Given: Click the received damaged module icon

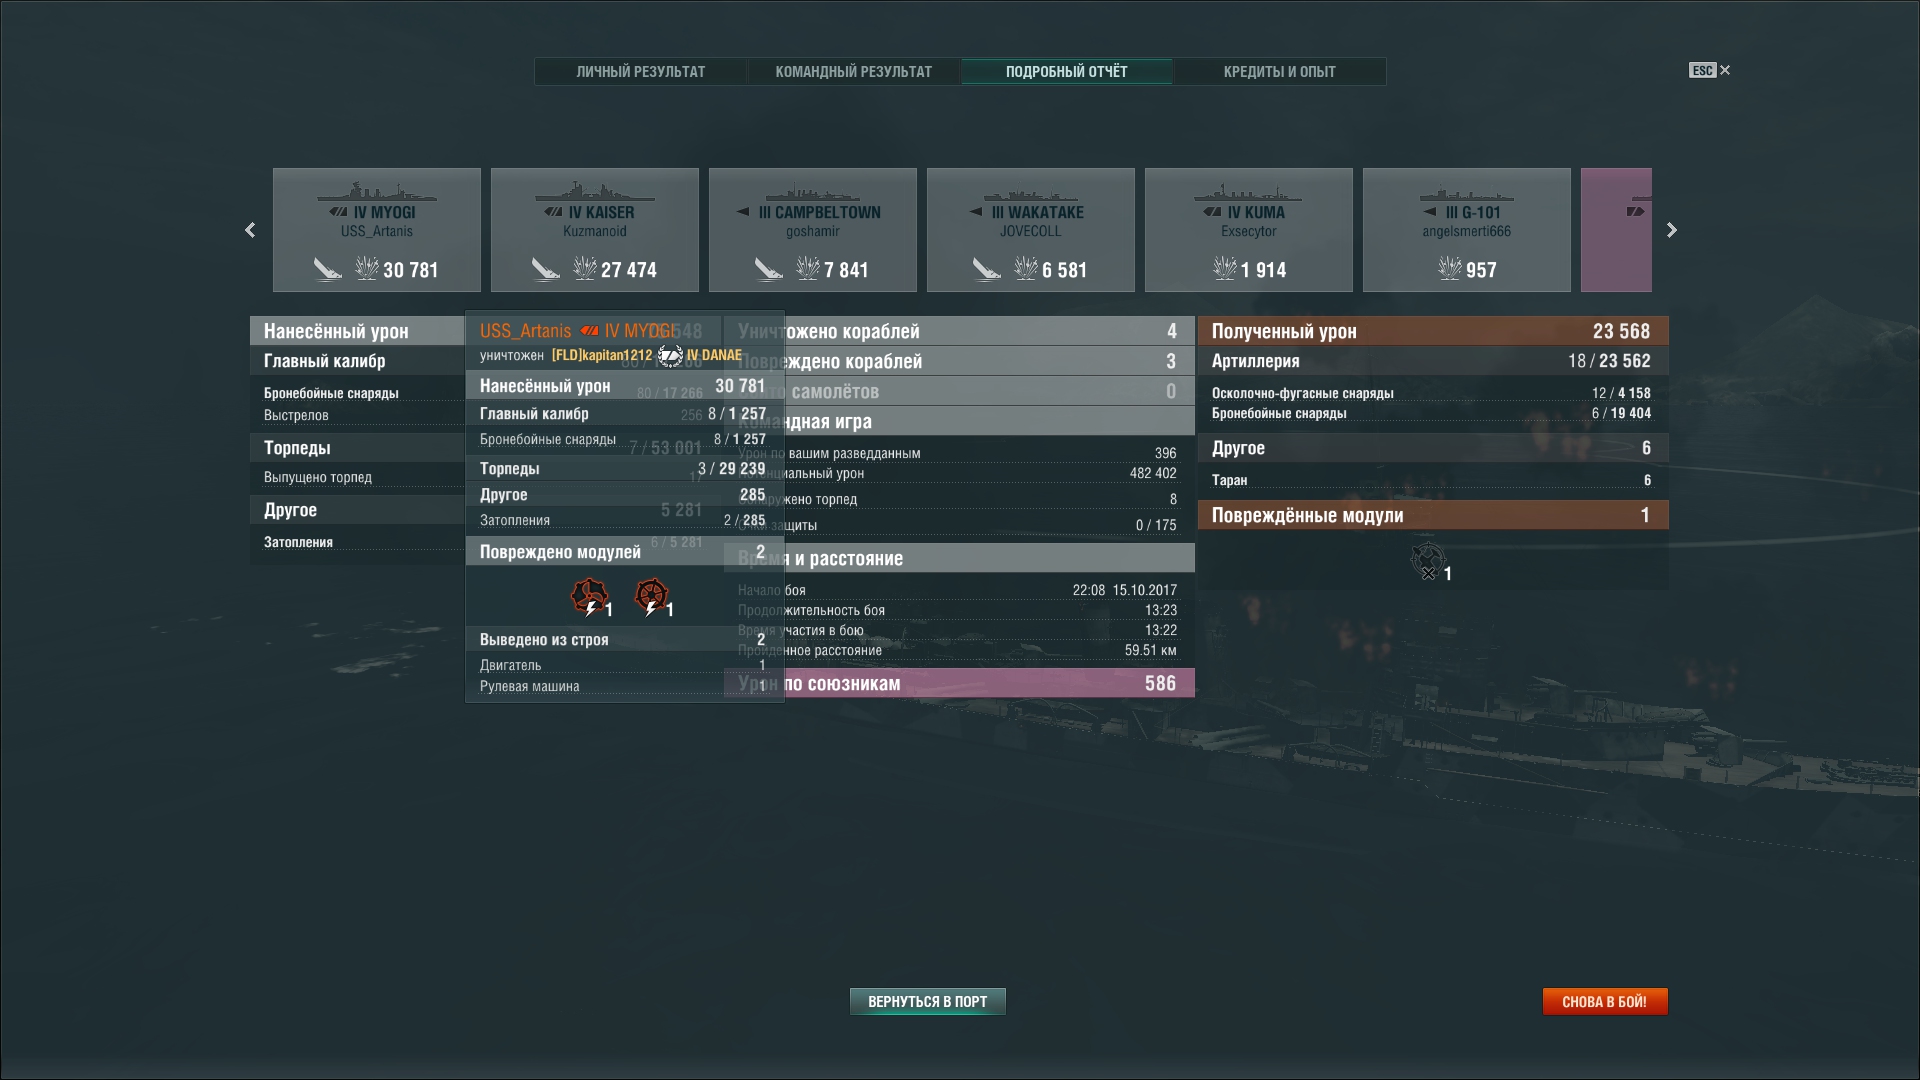Looking at the screenshot, I should click(x=1428, y=561).
